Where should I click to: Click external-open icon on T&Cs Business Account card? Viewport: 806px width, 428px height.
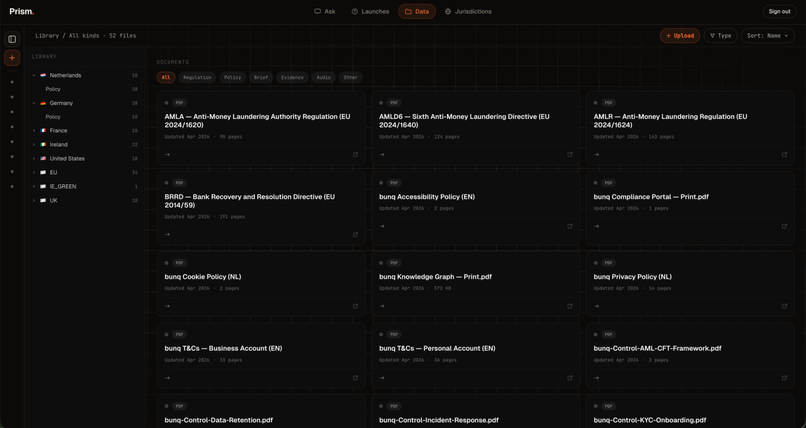tap(355, 378)
